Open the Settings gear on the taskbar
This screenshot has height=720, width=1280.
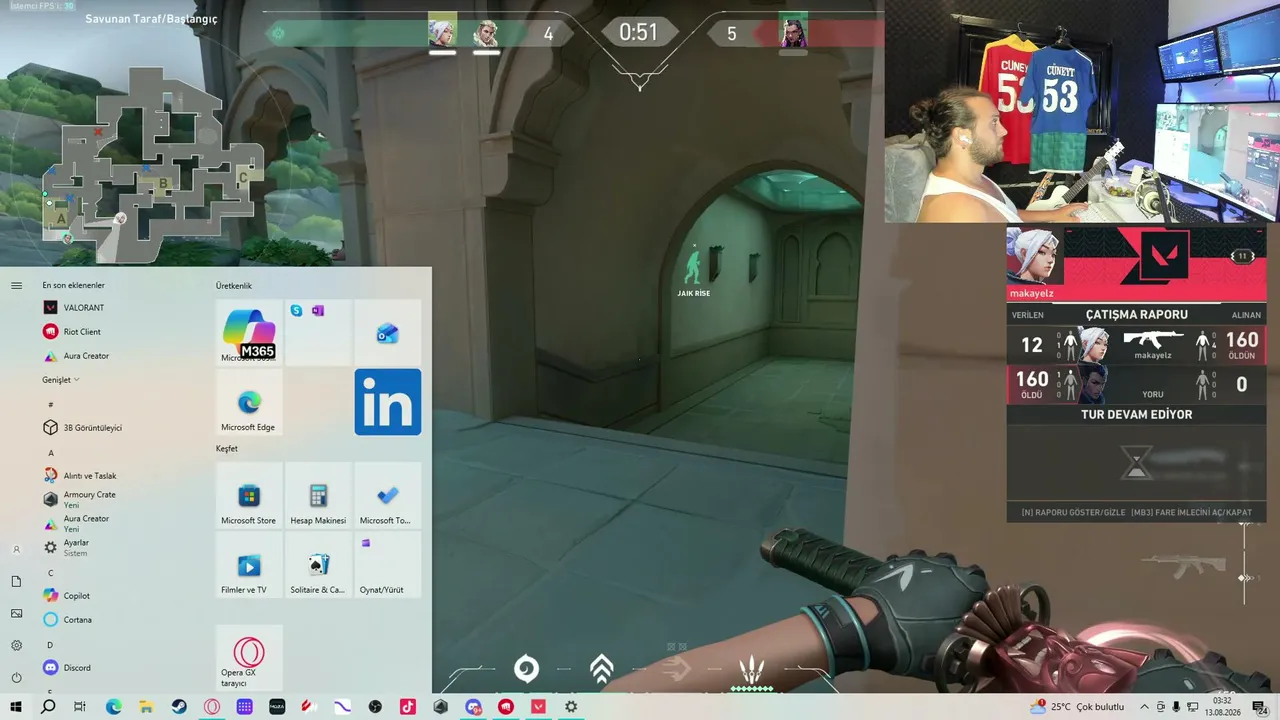[x=571, y=707]
